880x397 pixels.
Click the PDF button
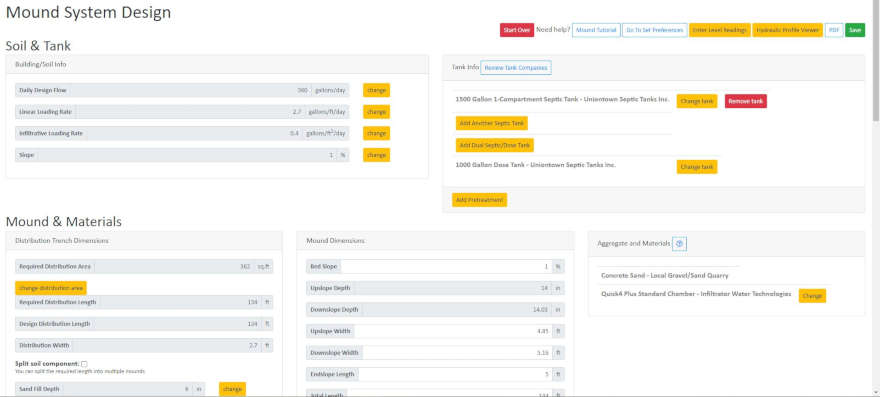(x=834, y=30)
